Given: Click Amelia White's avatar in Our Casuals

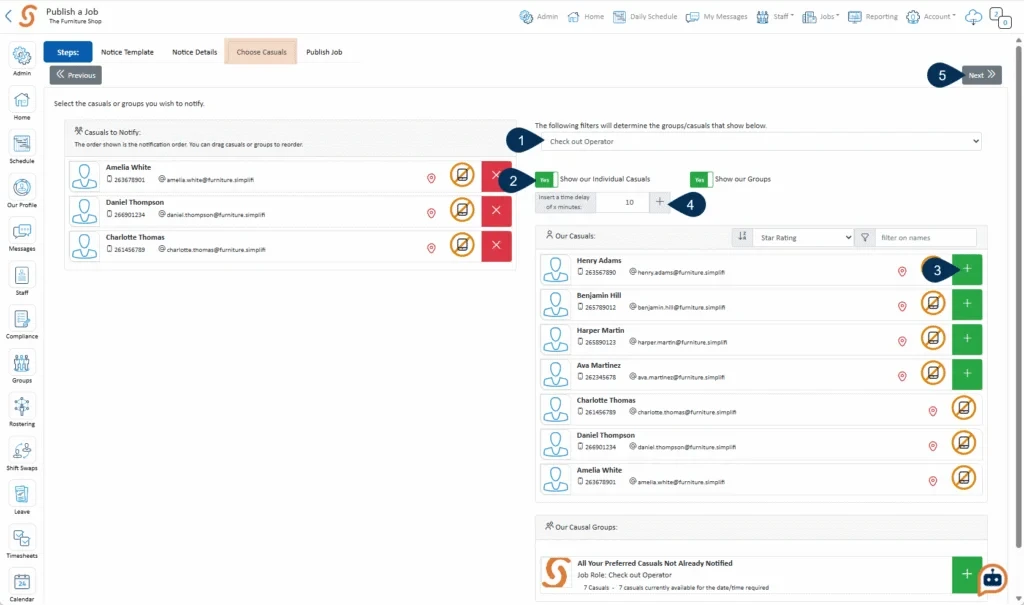Looking at the screenshot, I should click(556, 478).
